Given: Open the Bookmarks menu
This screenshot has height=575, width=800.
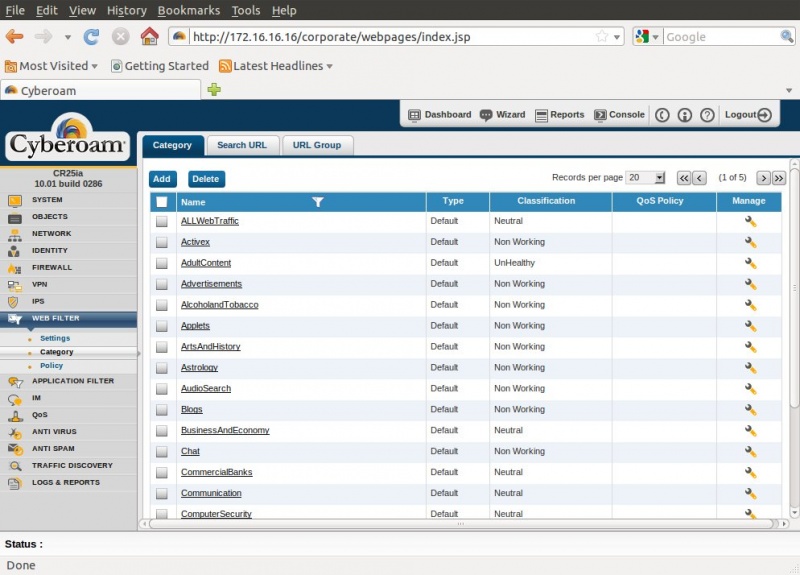Looking at the screenshot, I should click(188, 10).
